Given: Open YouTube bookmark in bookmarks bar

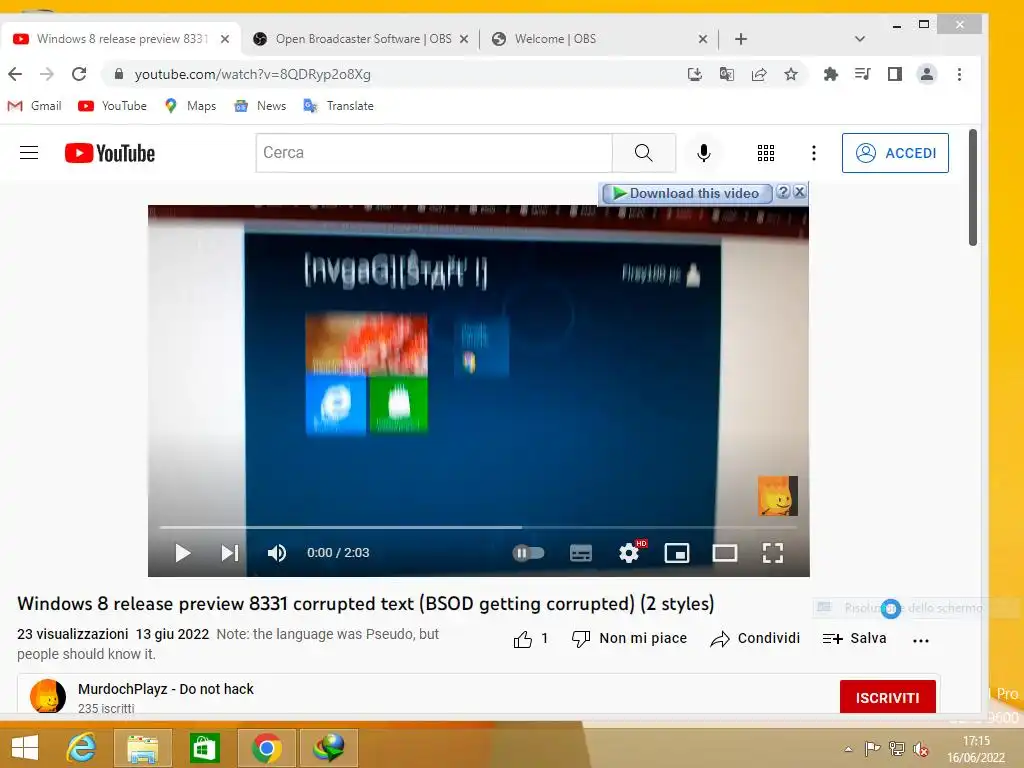Looking at the screenshot, I should click(112, 106).
